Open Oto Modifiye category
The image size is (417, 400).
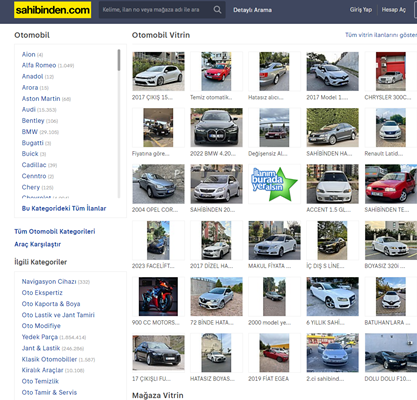click(41, 326)
